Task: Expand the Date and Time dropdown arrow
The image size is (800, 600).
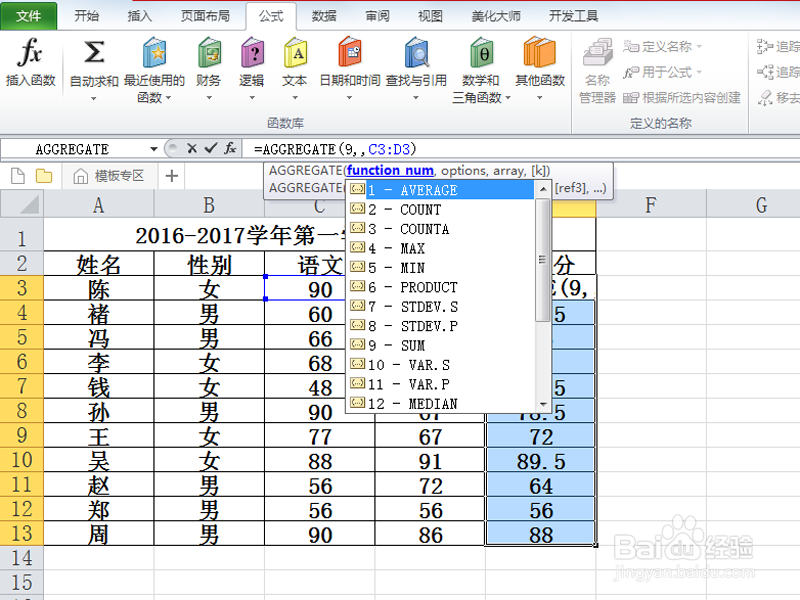Action: (349, 97)
